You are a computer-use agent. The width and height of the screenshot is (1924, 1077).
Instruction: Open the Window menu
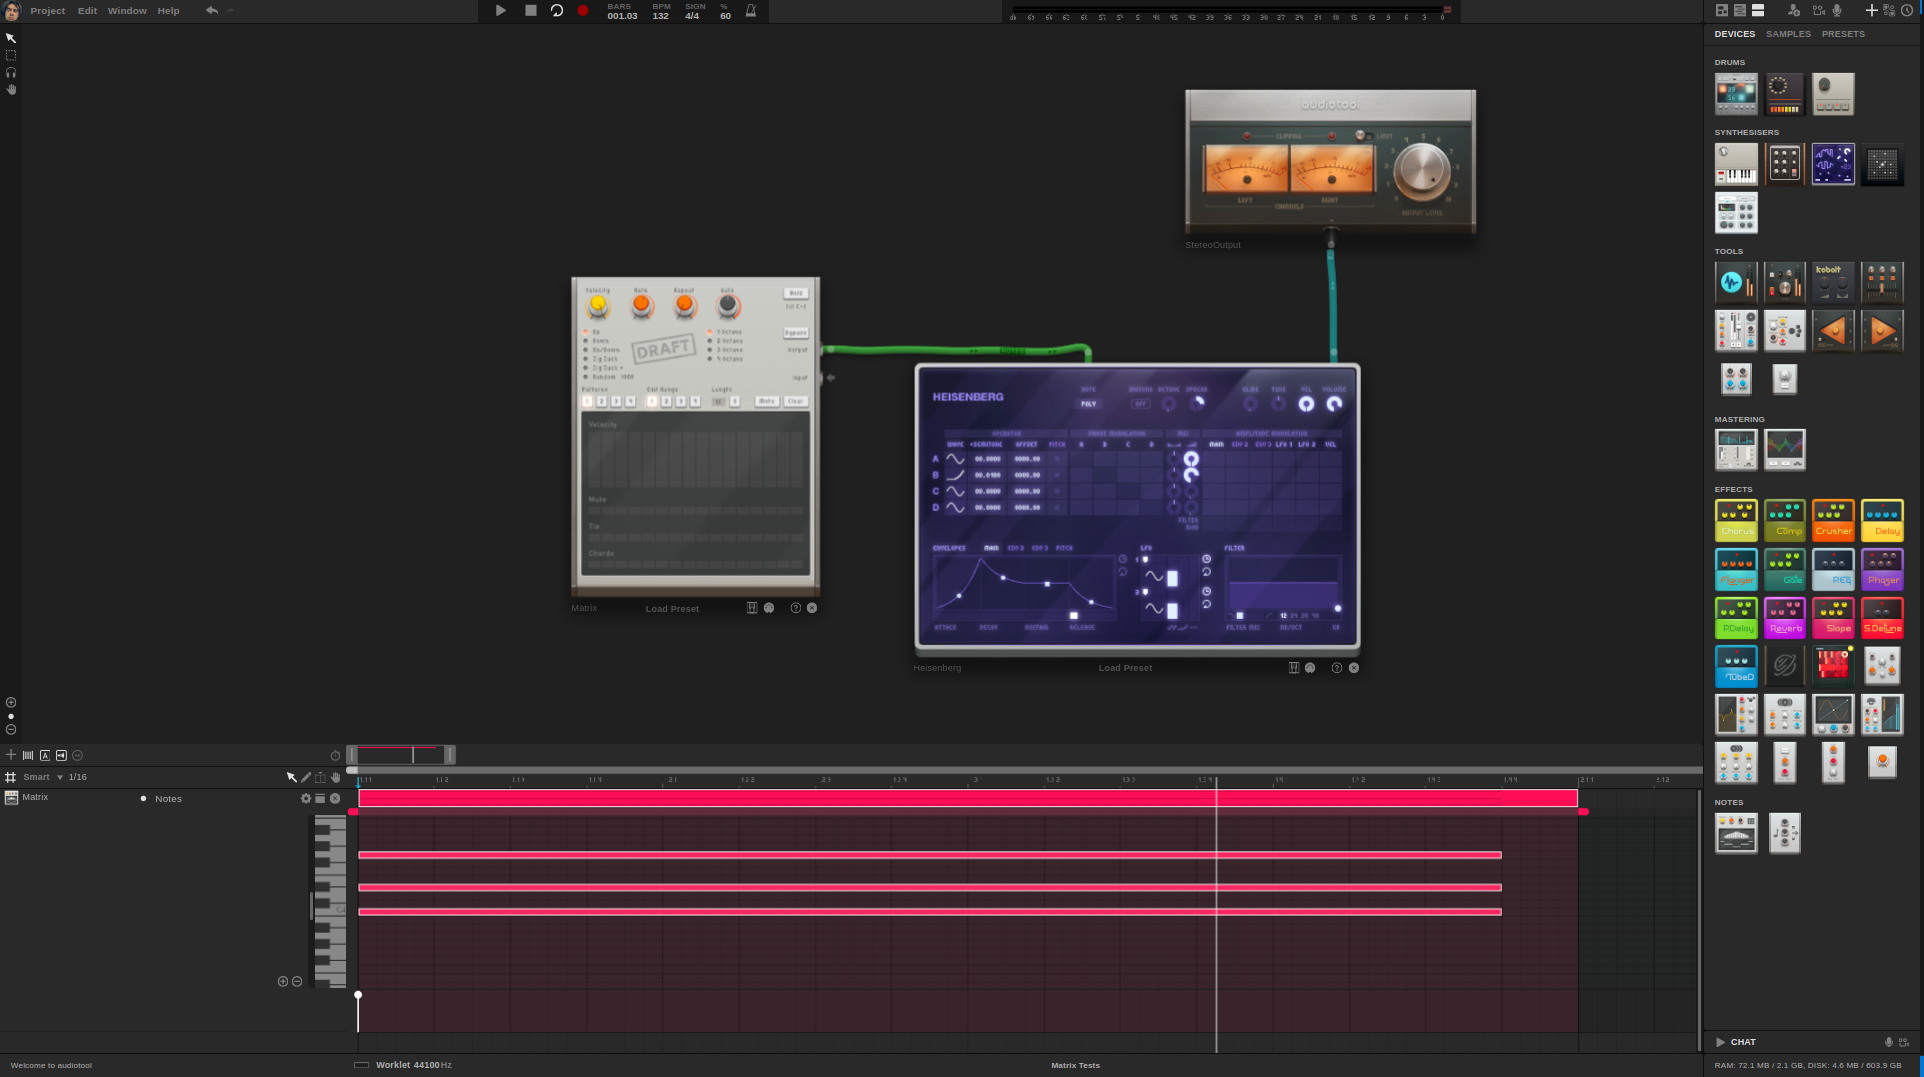click(127, 11)
